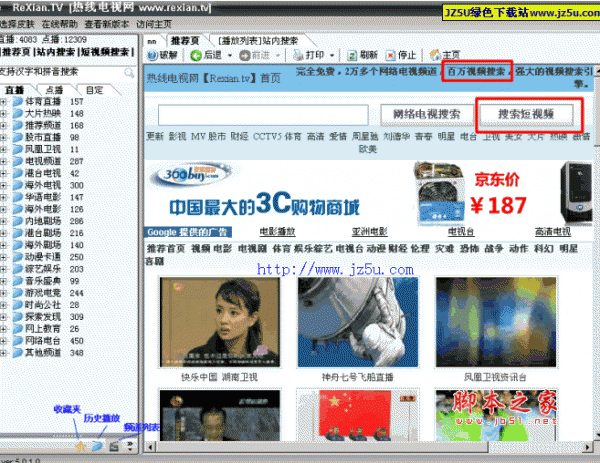This screenshot has width=600, height=463.
Task: Expand the 海外电视 tree node
Action: [3, 186]
